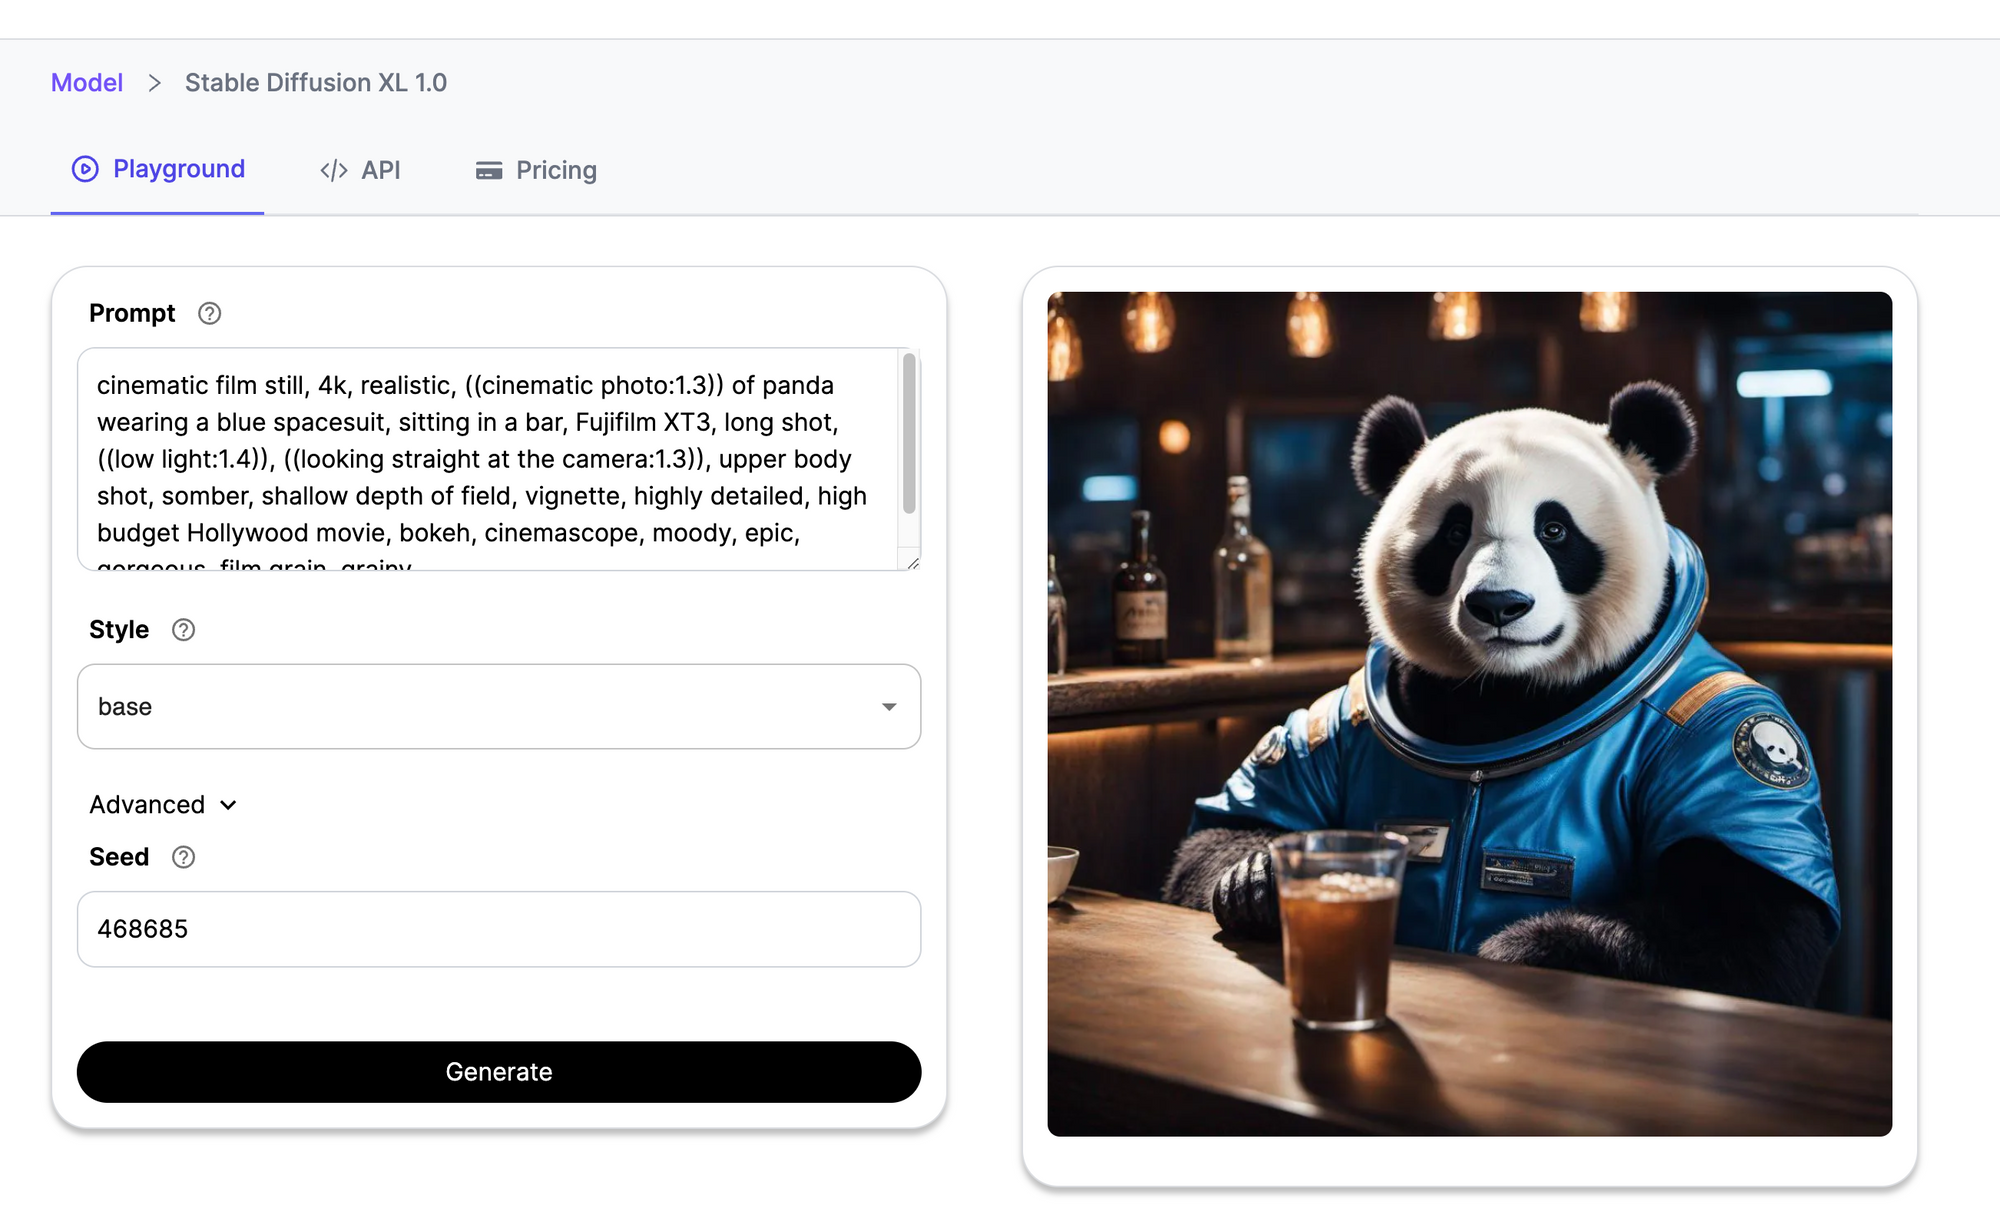
Task: Click the Style help question icon
Action: click(x=183, y=630)
